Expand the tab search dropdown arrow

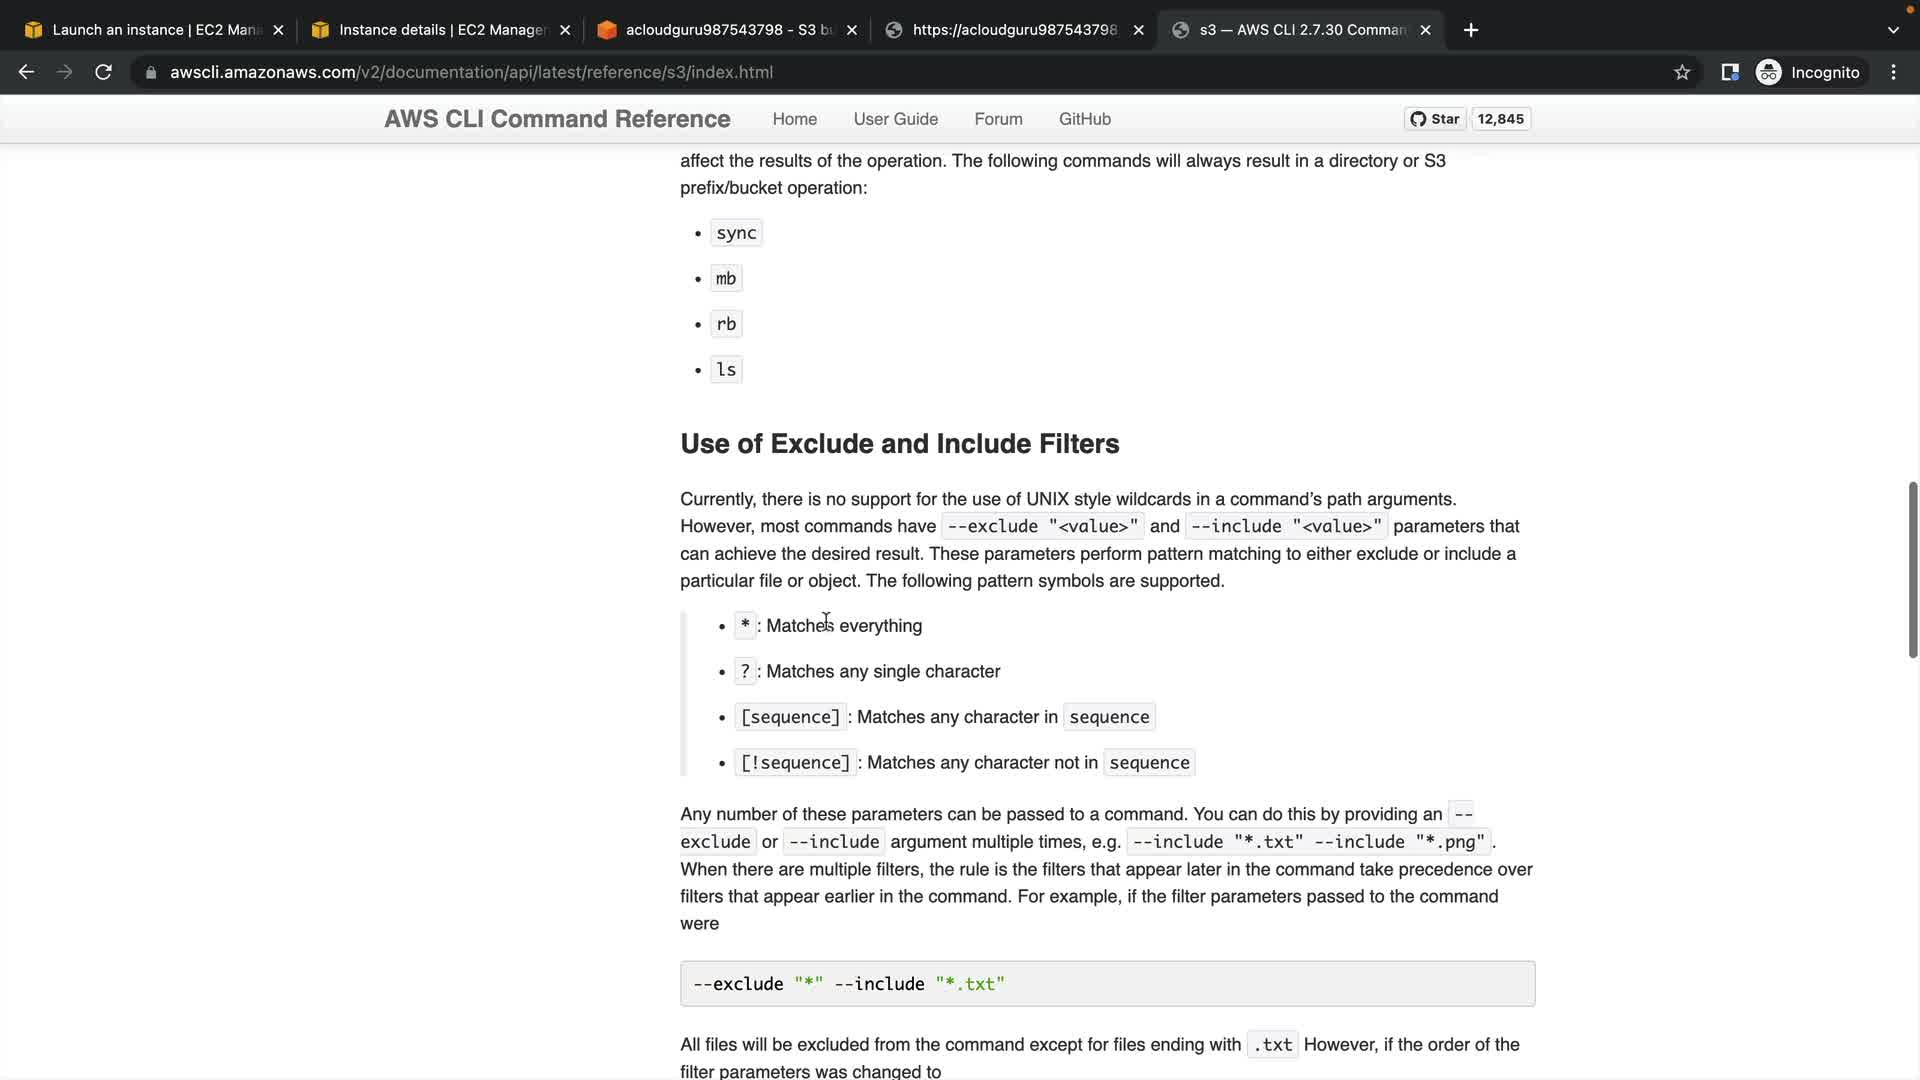tap(1892, 30)
